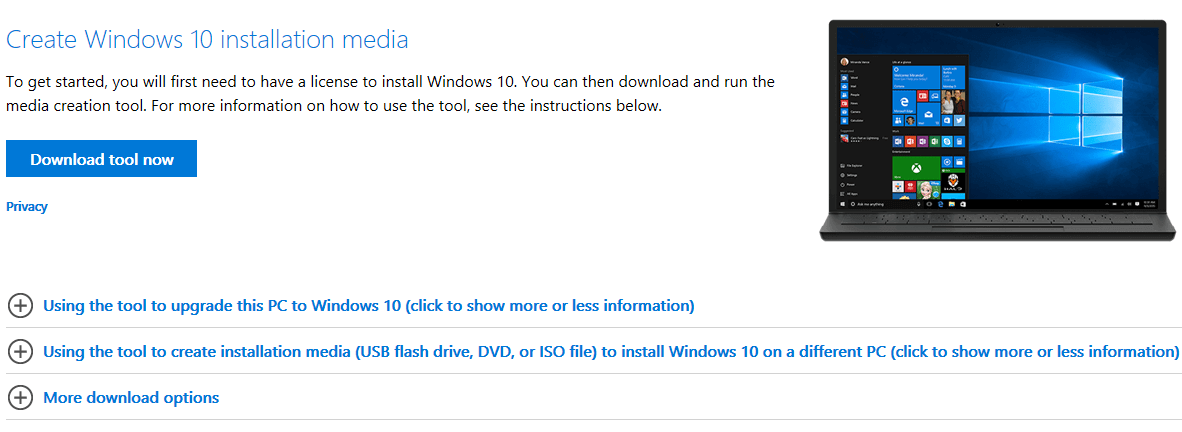Image resolution: width=1182 pixels, height=432 pixels.
Task: Click the Twitter tile in laptop Start menu
Action: point(959,120)
